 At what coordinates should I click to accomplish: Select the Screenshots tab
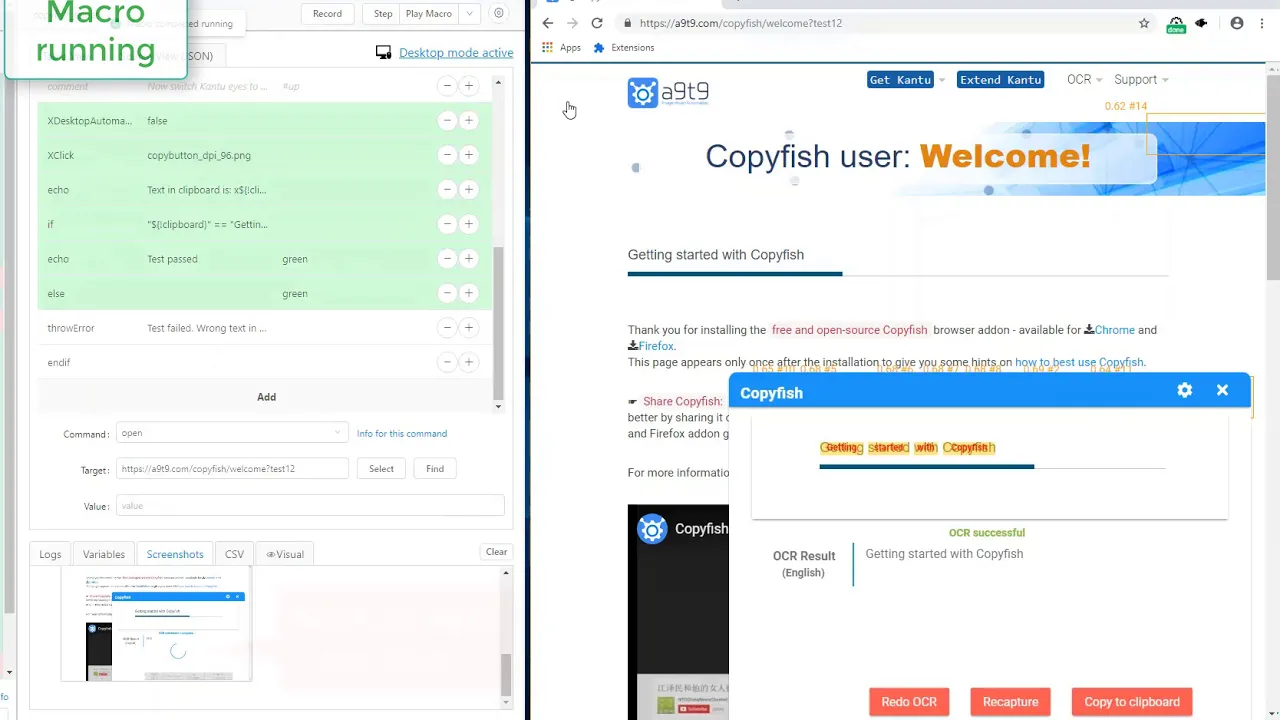(x=175, y=554)
